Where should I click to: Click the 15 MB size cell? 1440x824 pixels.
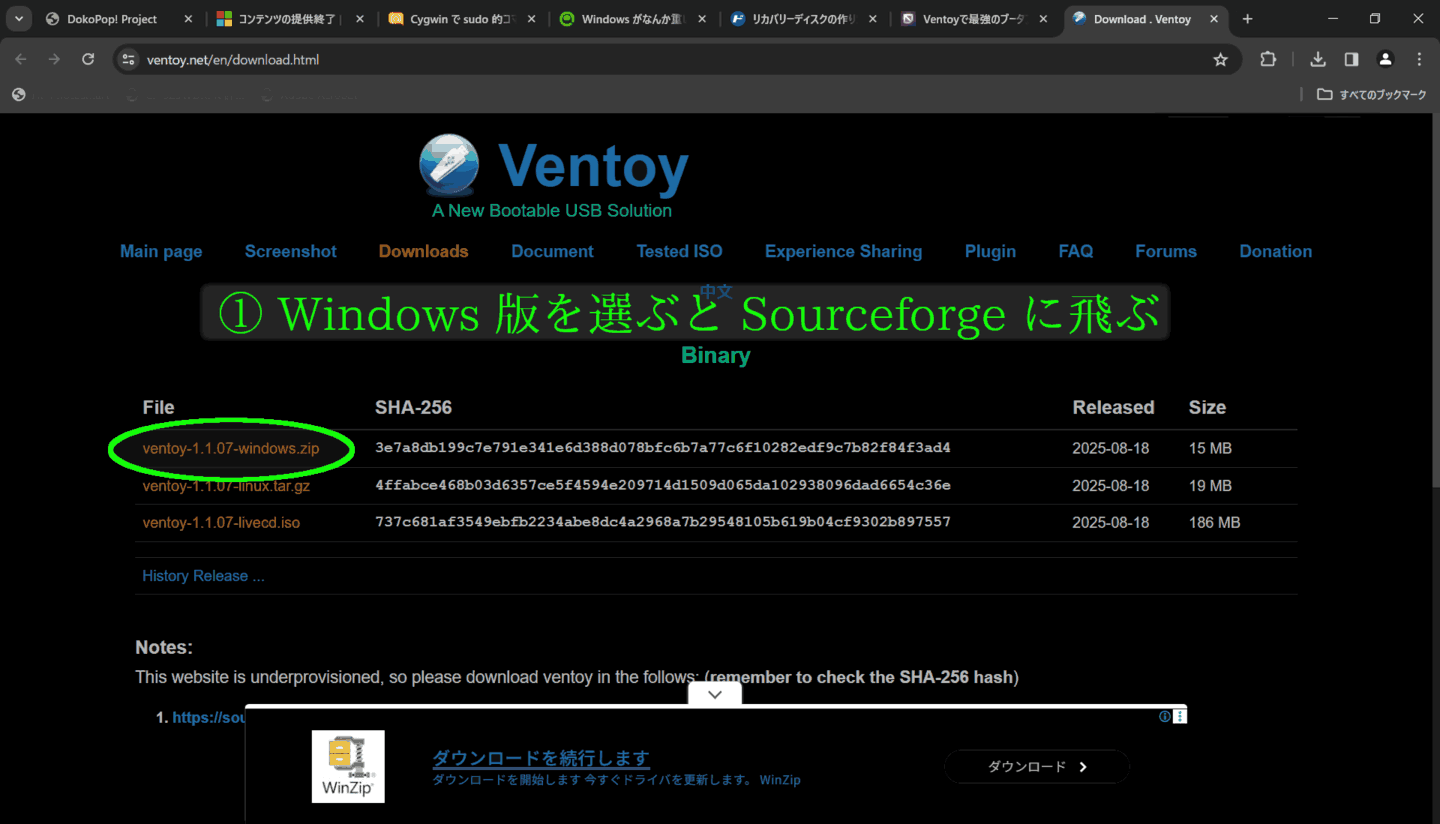1210,448
